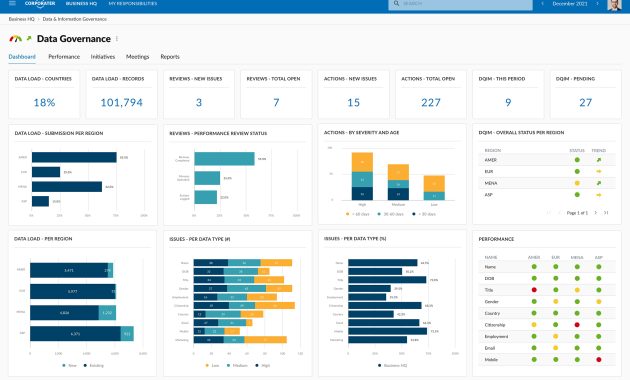The height and width of the screenshot is (380, 630).
Task: Click the ASP sideways trend arrow in DQIM table
Action: tap(599, 195)
